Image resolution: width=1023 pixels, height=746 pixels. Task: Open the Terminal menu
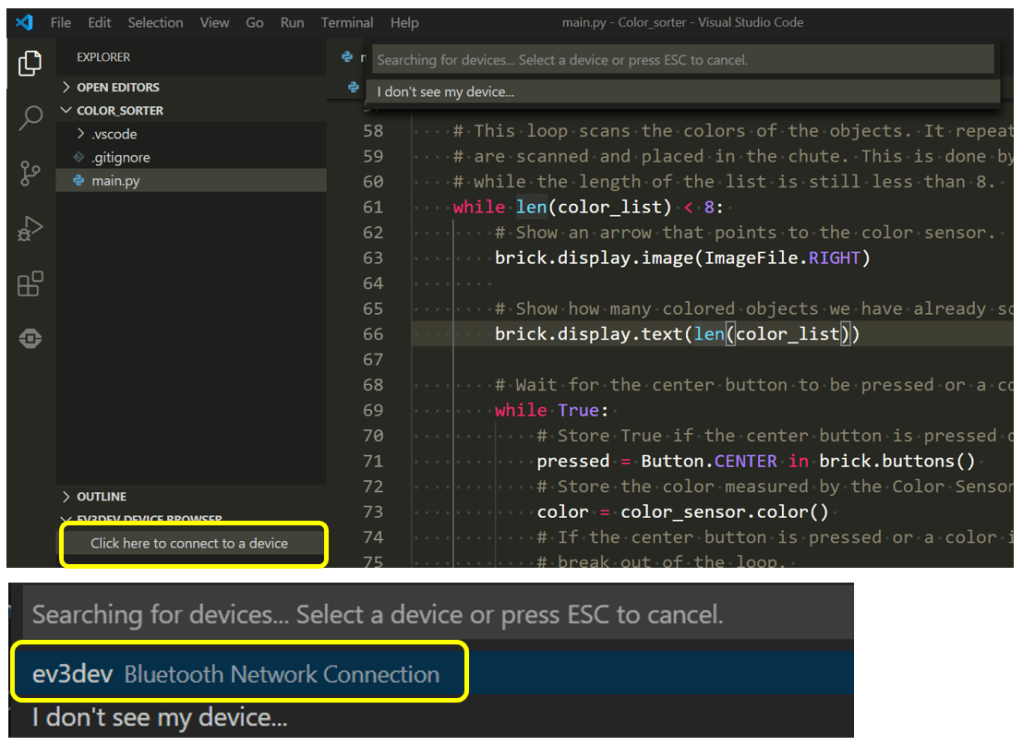(346, 22)
